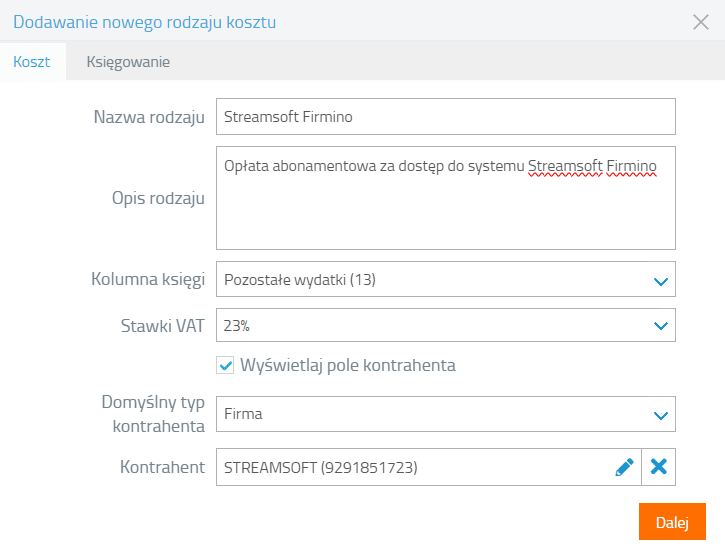Clear the Kontrahent field using the X icon
Viewport: 725px width, 553px height.
tap(658, 467)
